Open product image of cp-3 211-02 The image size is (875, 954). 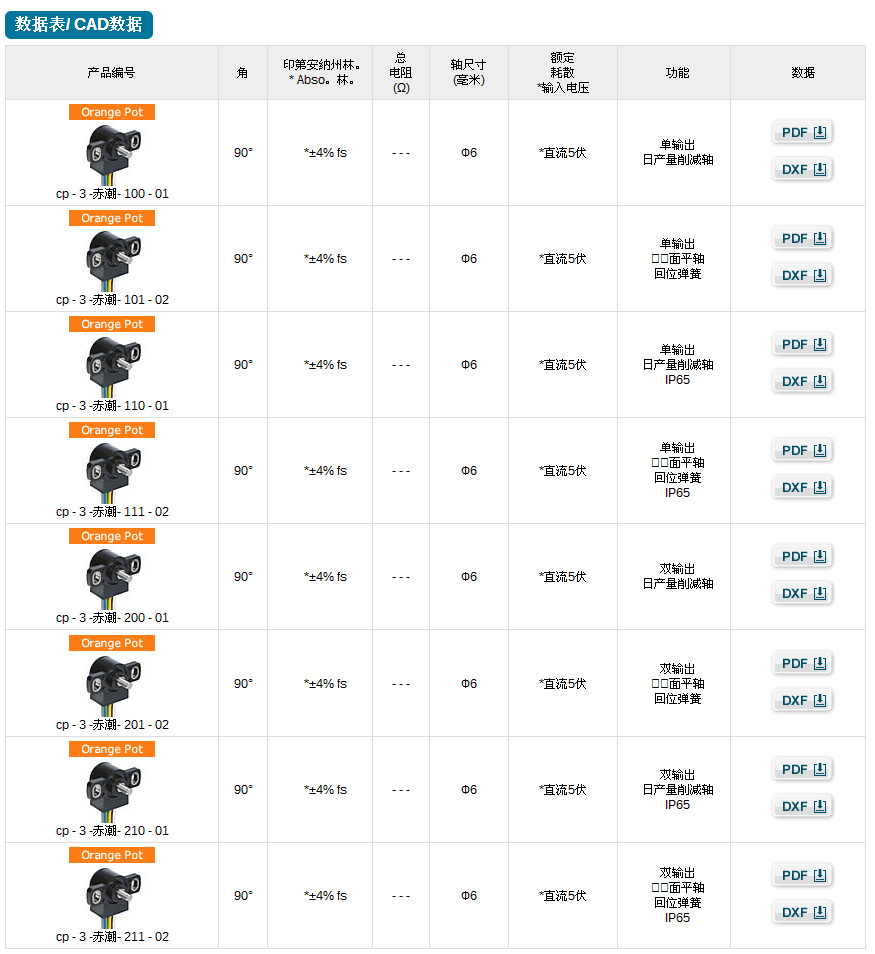(113, 897)
